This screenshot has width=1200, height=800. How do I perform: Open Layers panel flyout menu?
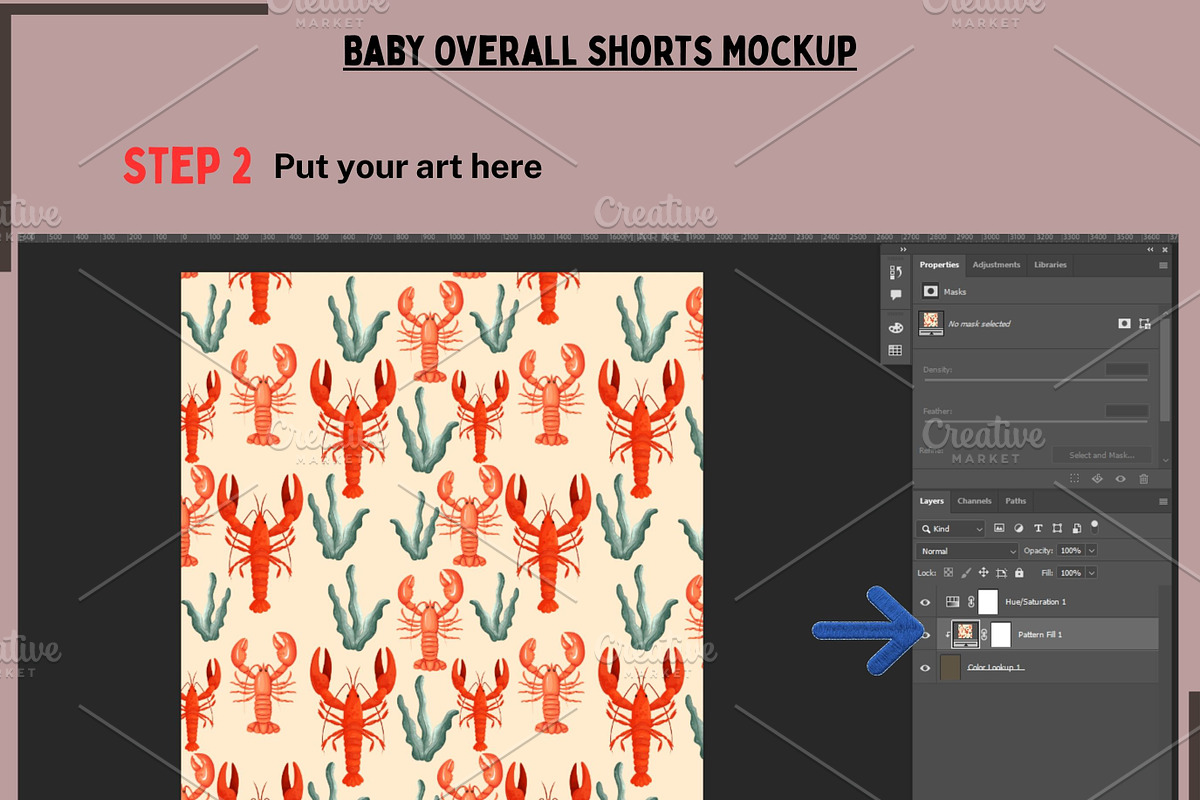click(x=1163, y=501)
